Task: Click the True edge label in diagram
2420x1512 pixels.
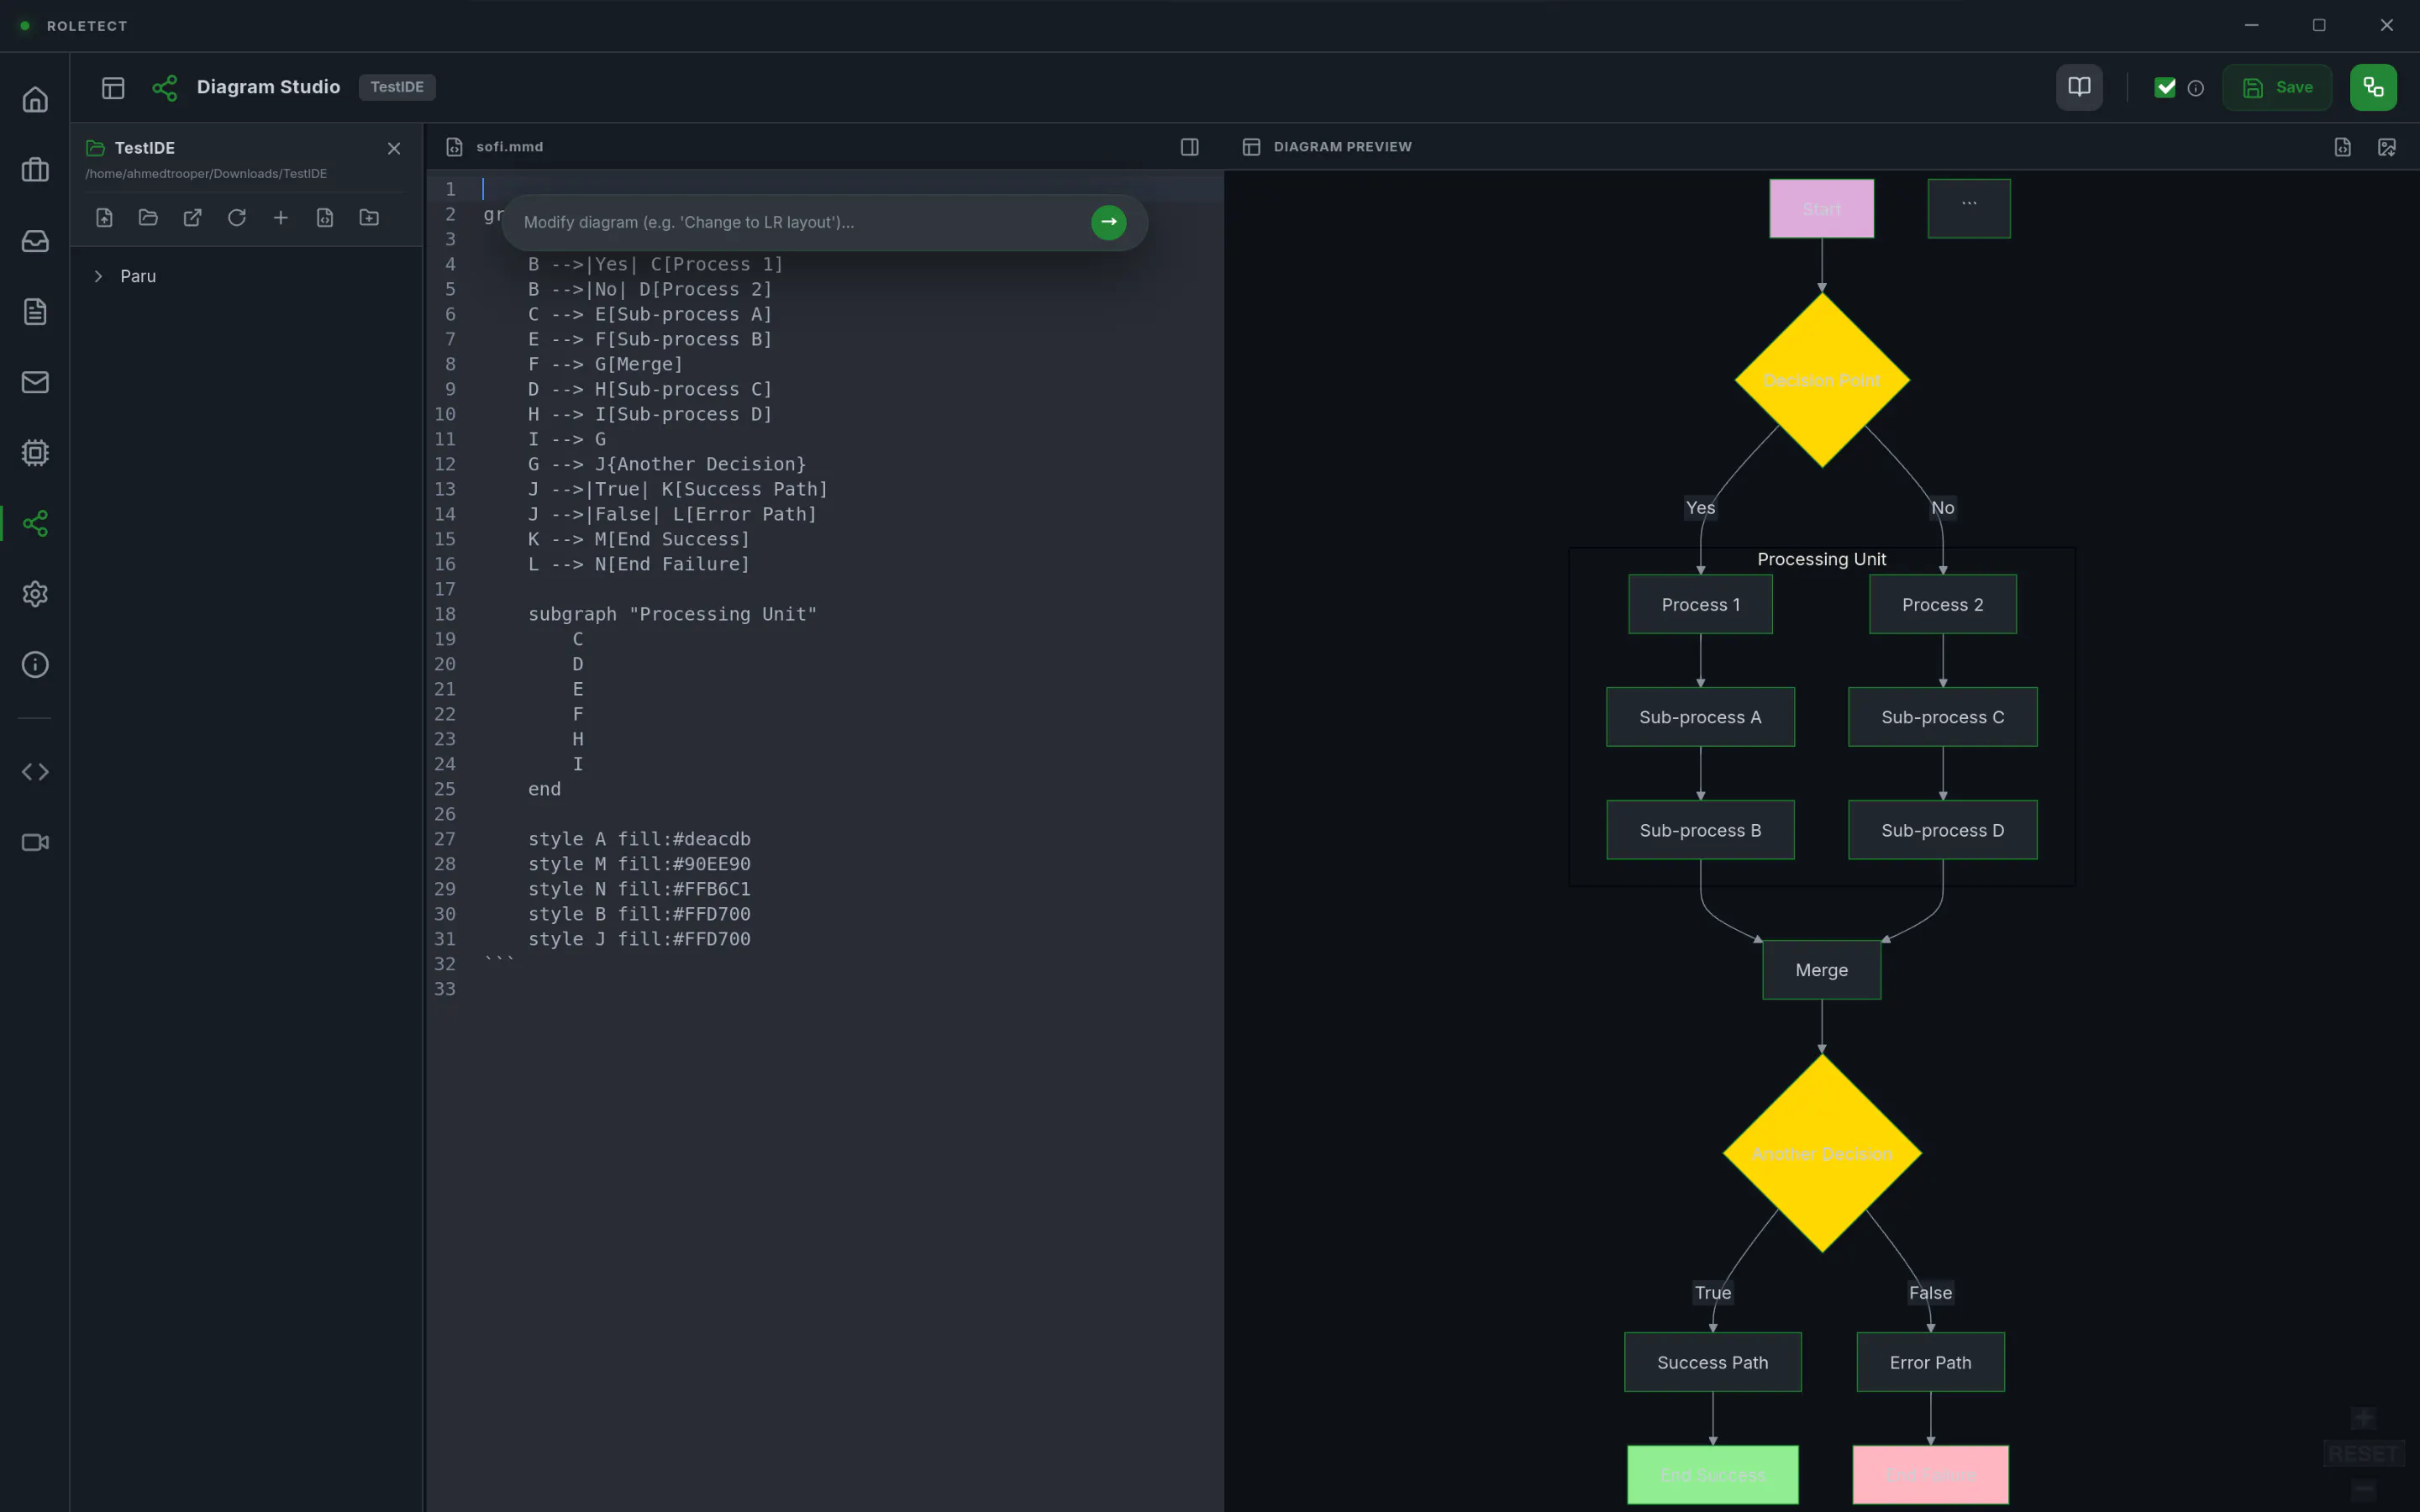Action: coord(1712,1293)
